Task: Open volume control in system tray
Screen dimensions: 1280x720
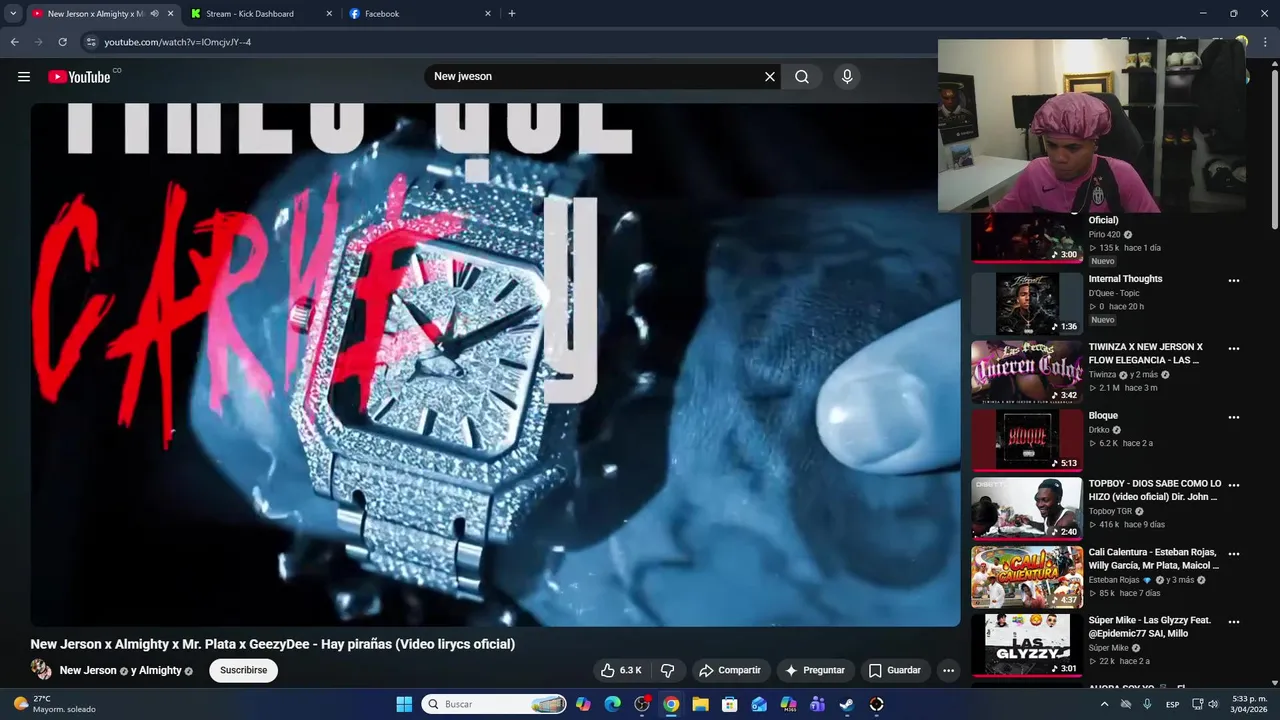Action: (1214, 704)
